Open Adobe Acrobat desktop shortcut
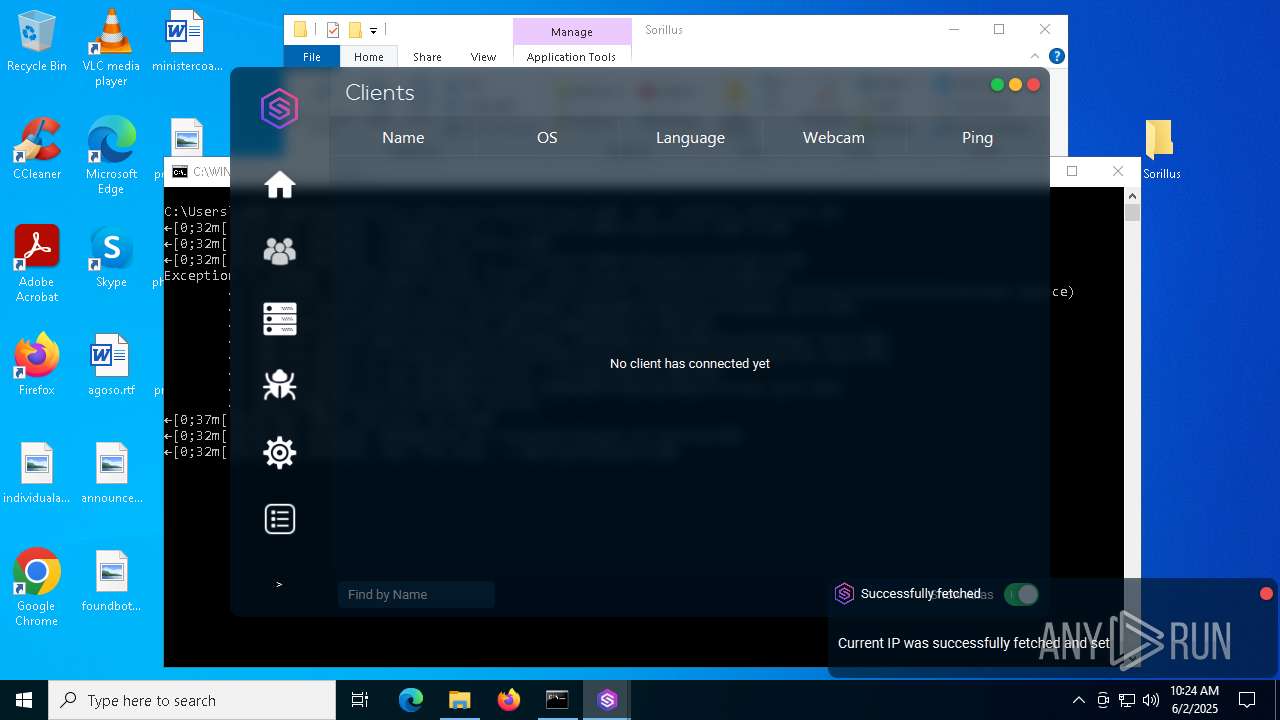Image resolution: width=1280 pixels, height=720 pixels. (x=37, y=264)
